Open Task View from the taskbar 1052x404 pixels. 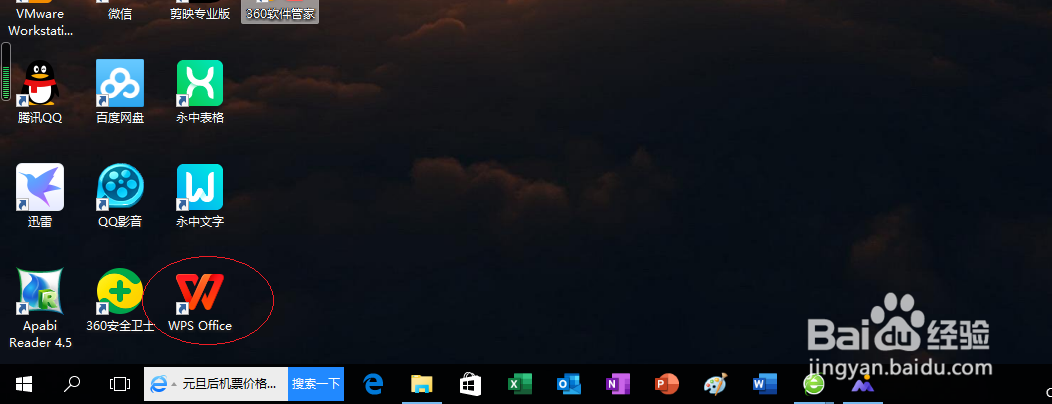tap(119, 384)
